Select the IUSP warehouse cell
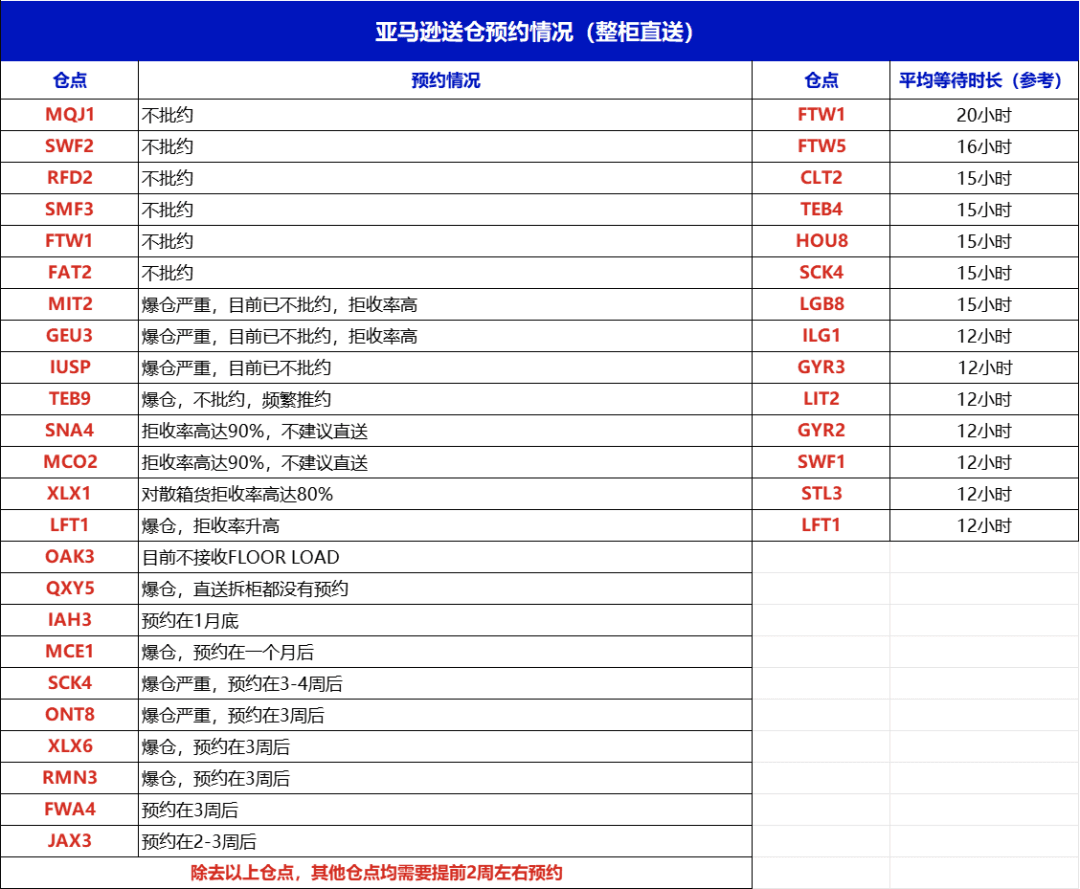 [69, 367]
